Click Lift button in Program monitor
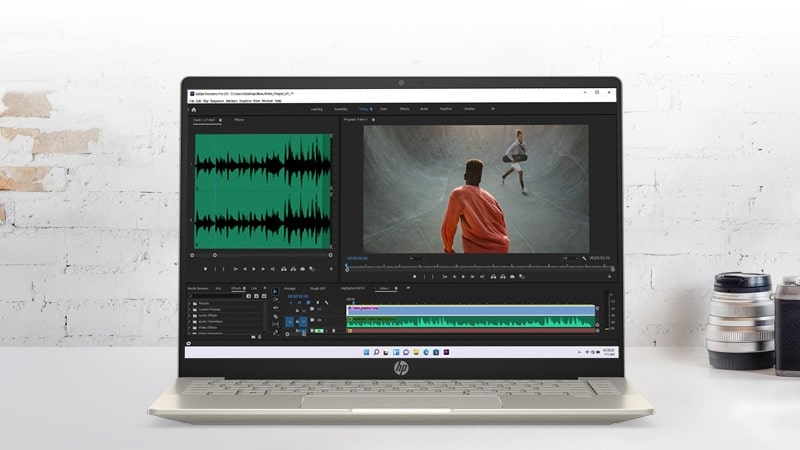The image size is (800, 450). pos(493,277)
